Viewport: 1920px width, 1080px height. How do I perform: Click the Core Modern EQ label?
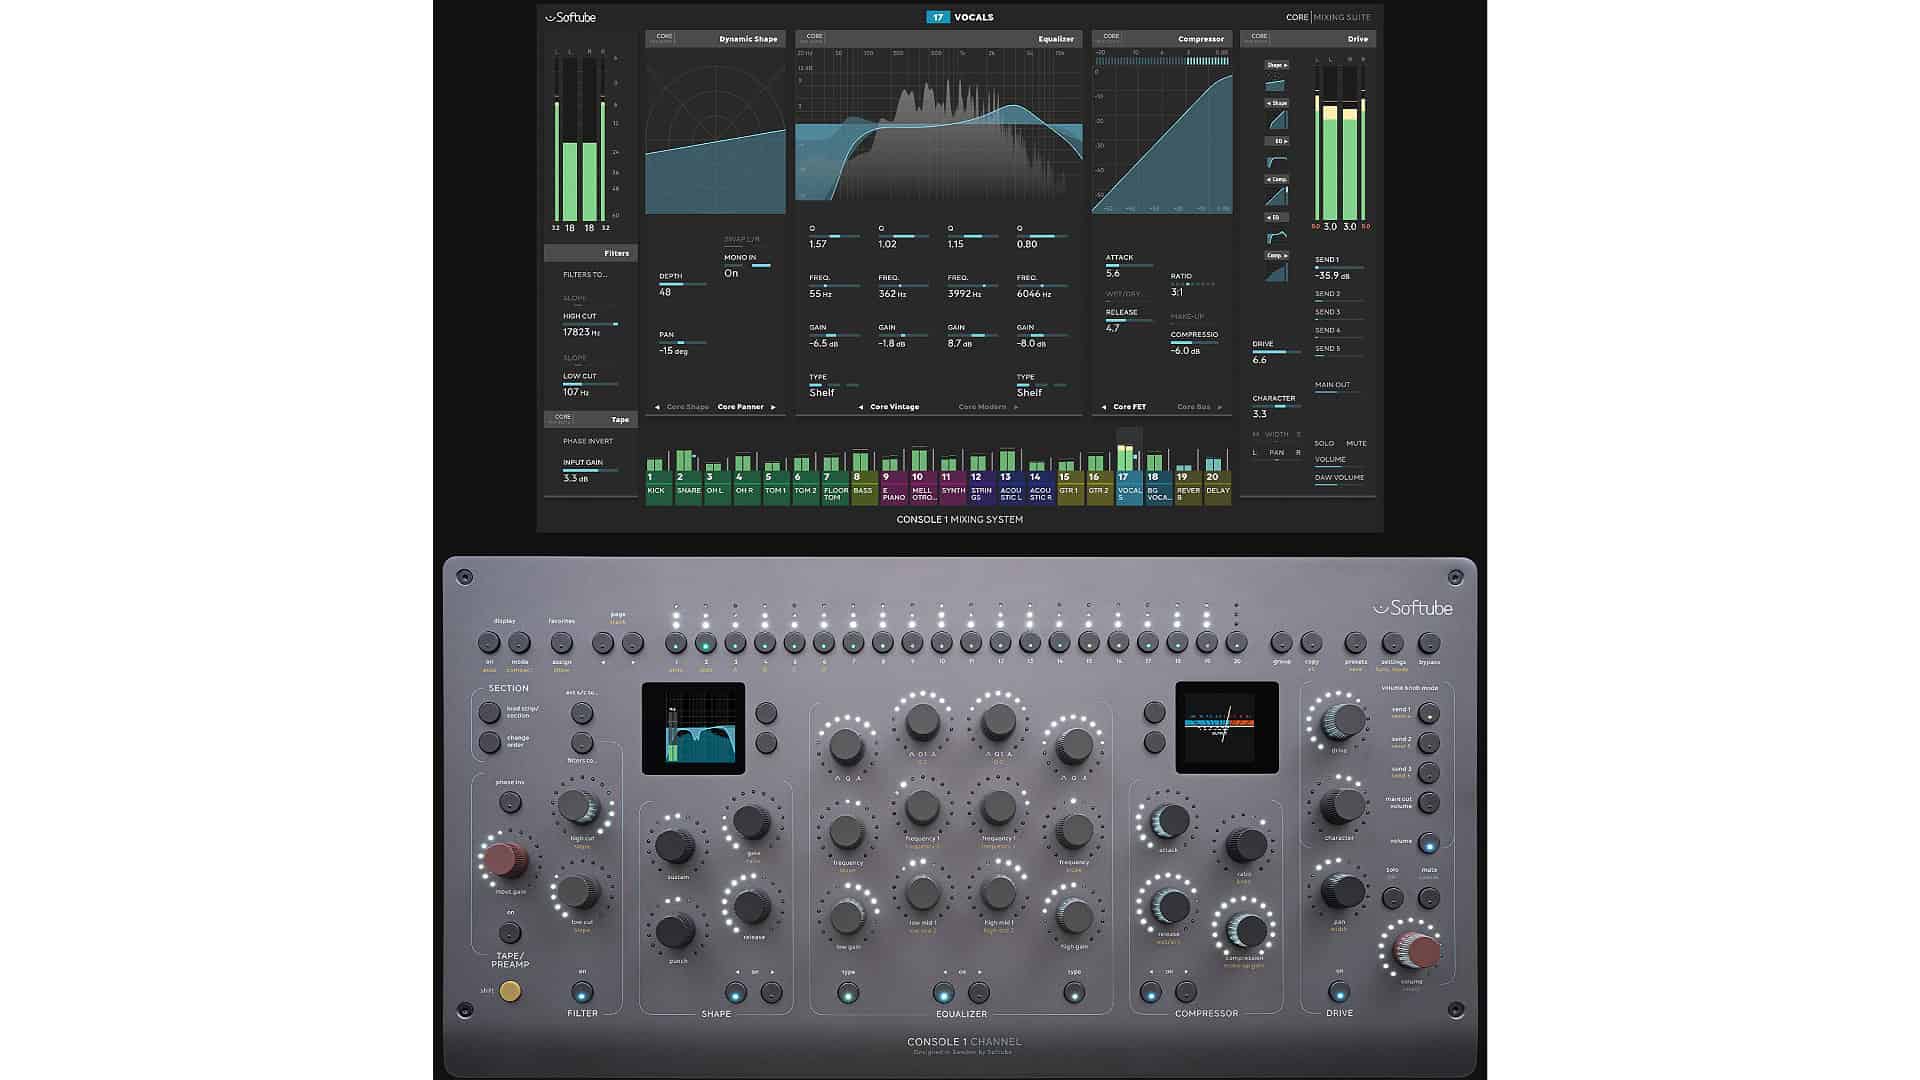tap(982, 407)
